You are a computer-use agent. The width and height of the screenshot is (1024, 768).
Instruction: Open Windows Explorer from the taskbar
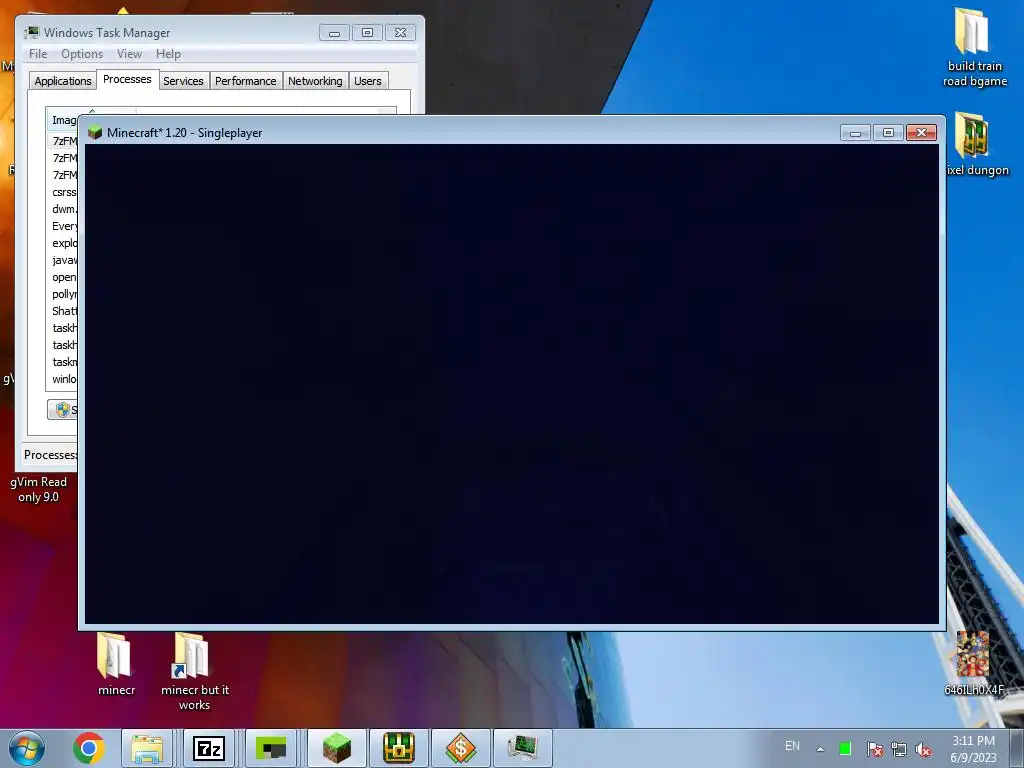coord(147,748)
